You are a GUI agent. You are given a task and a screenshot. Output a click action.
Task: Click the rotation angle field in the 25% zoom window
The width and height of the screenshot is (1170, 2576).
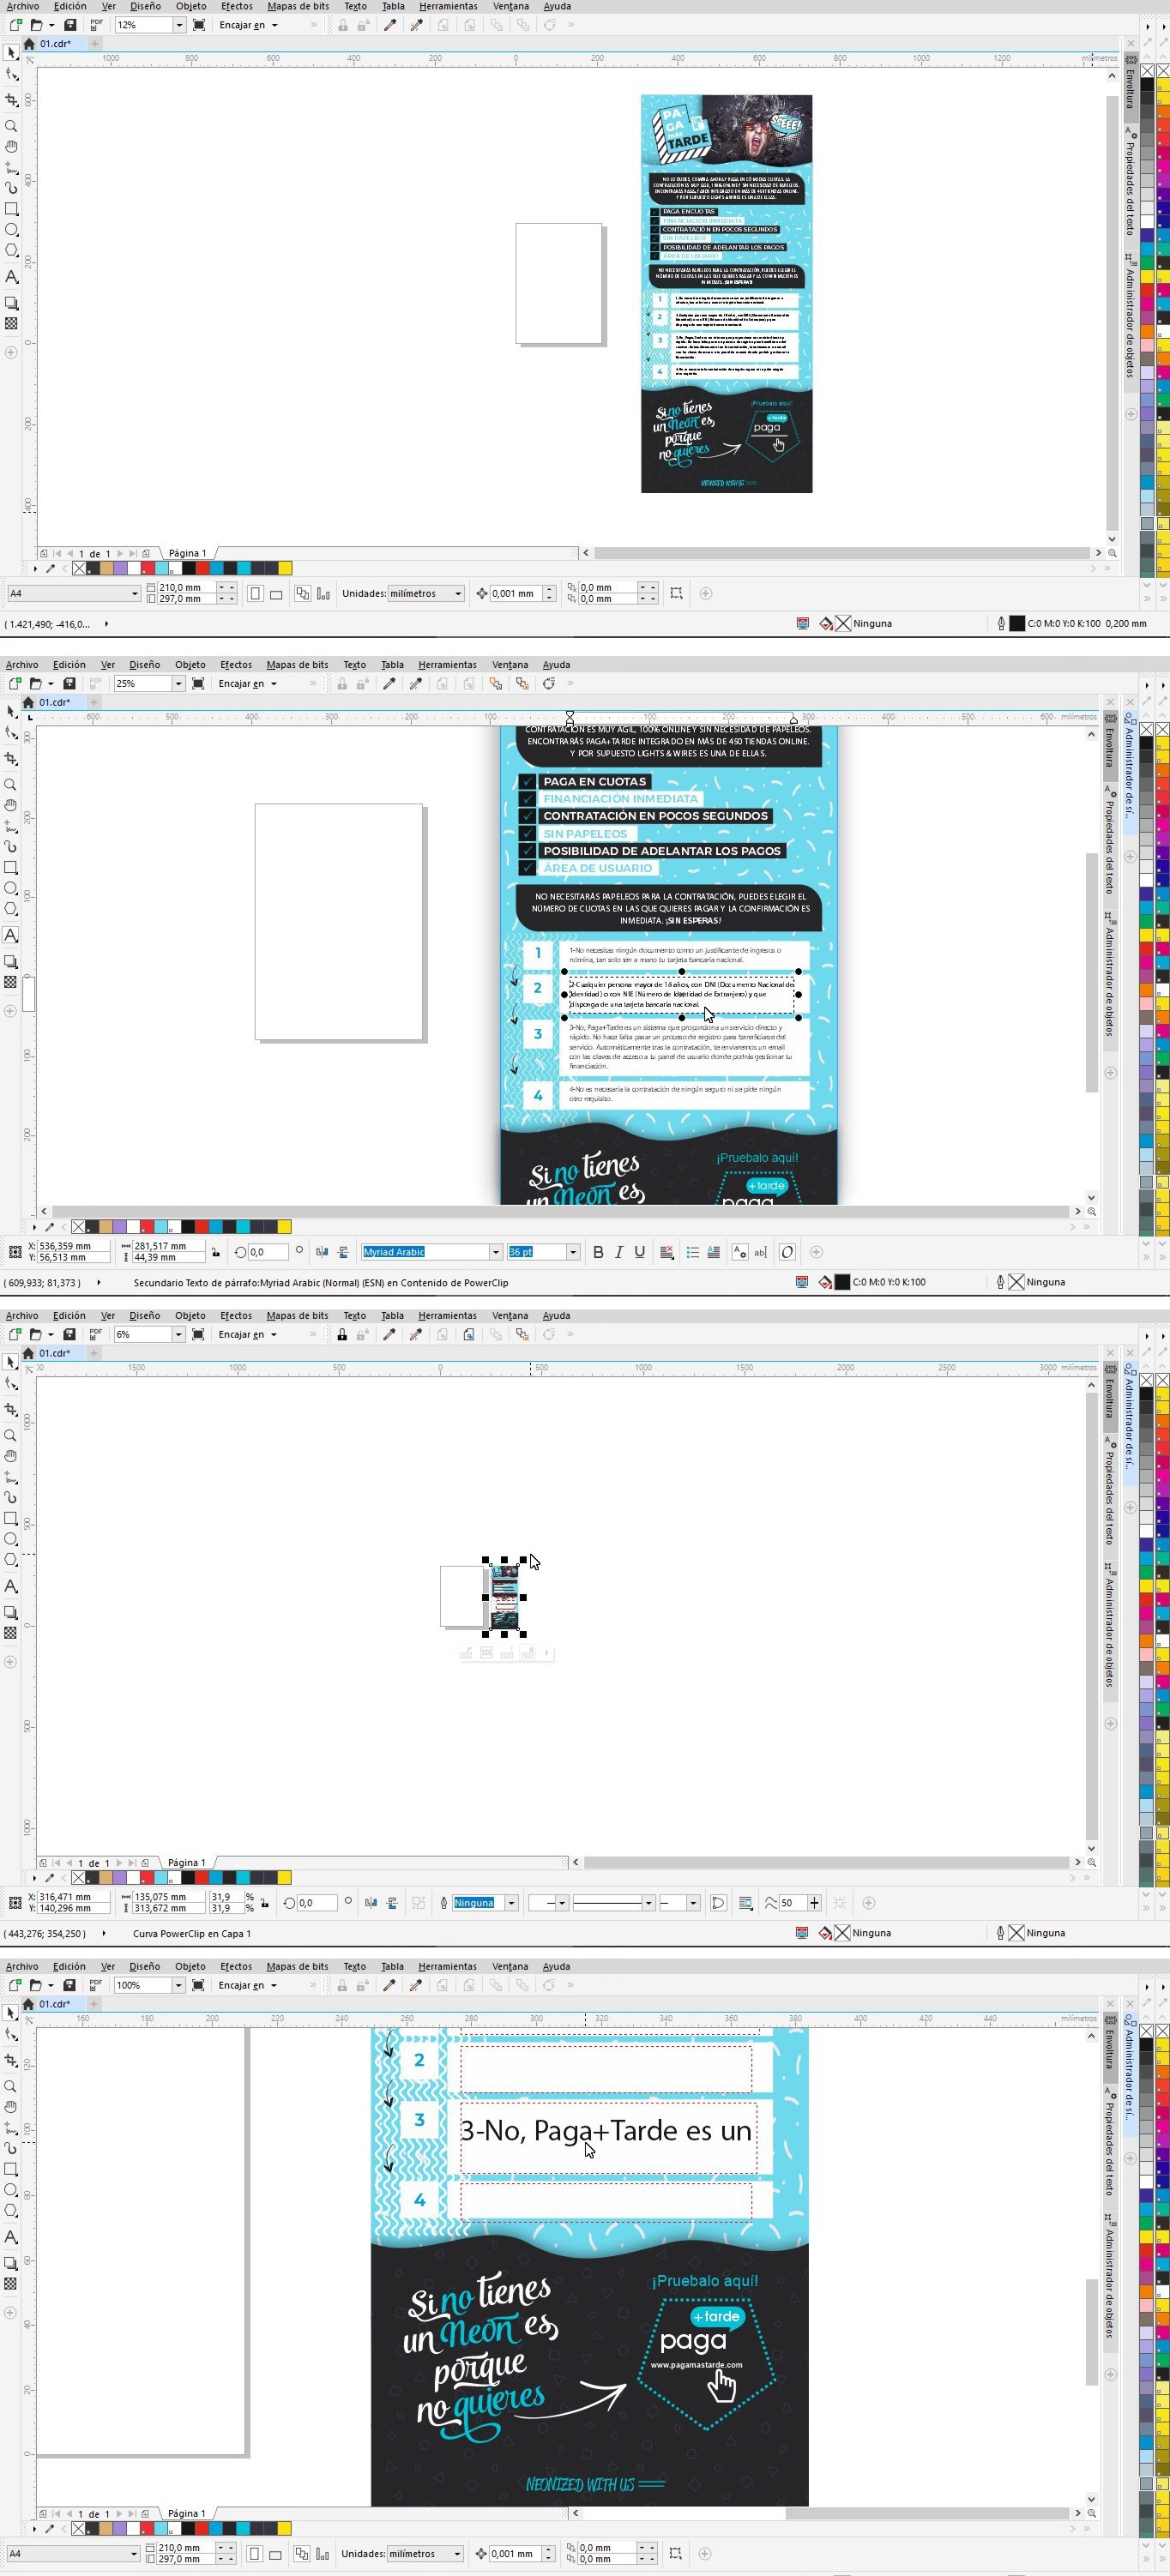coord(268,1252)
